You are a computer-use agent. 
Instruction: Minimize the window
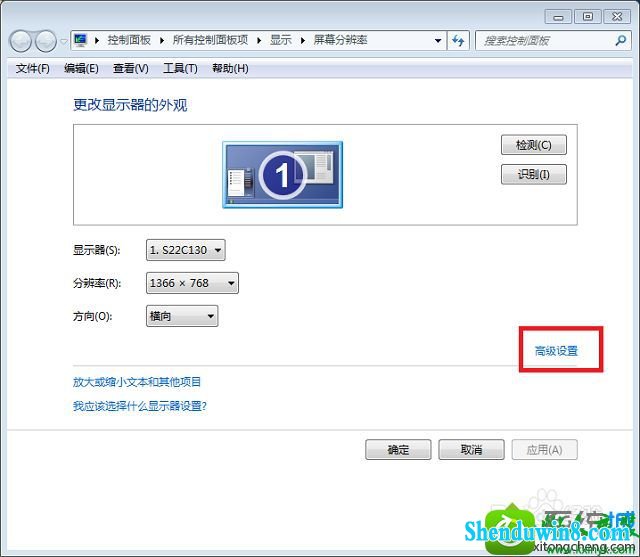pyautogui.click(x=558, y=17)
